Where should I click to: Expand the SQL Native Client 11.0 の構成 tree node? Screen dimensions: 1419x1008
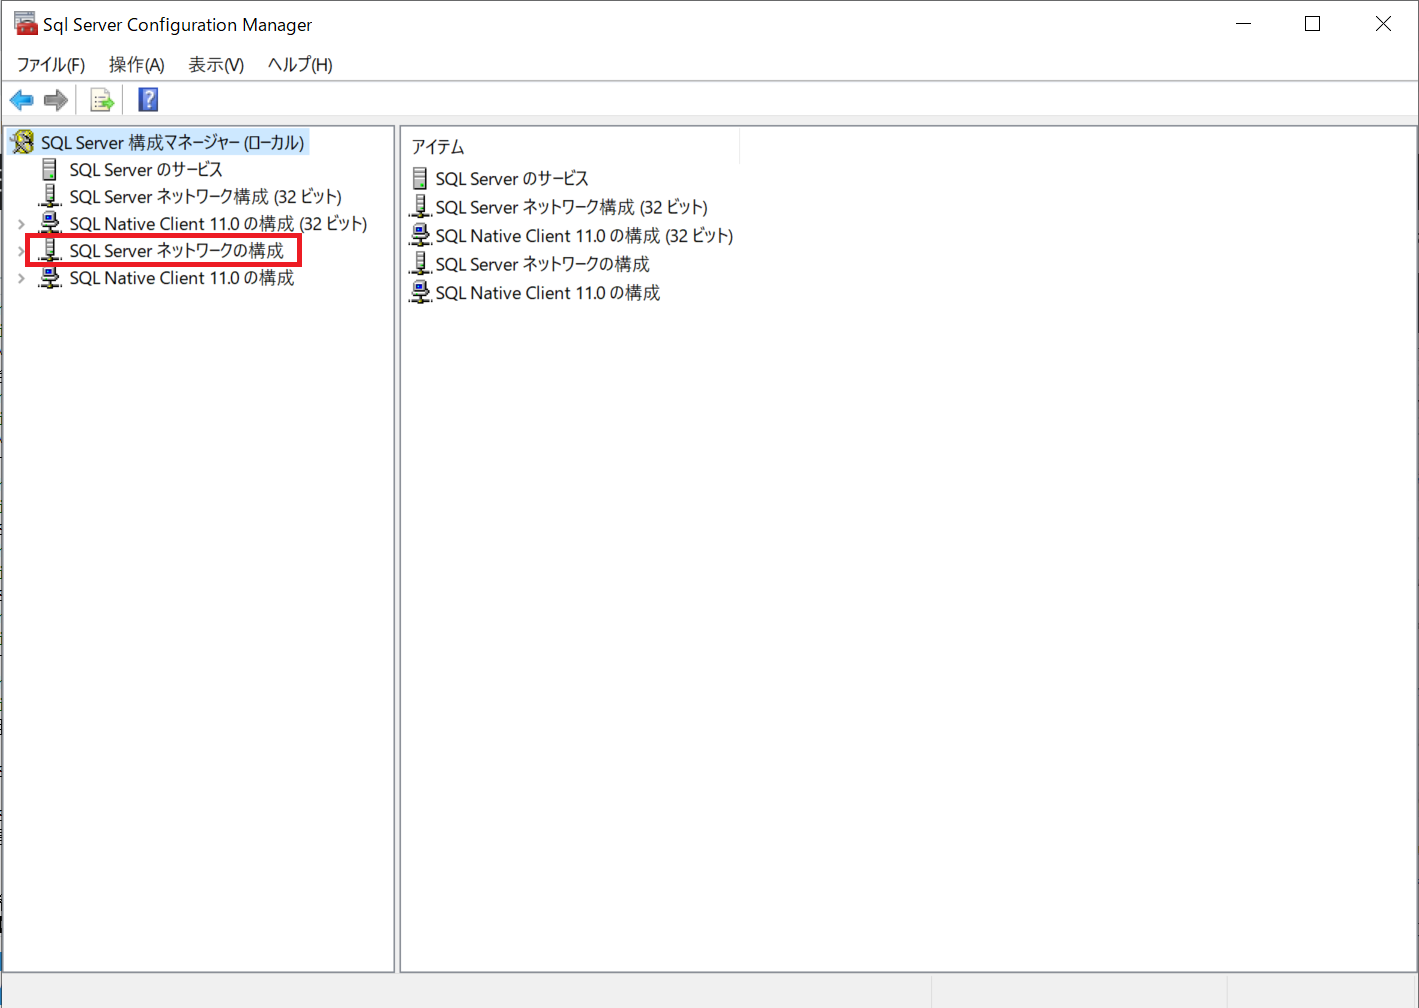(21, 278)
